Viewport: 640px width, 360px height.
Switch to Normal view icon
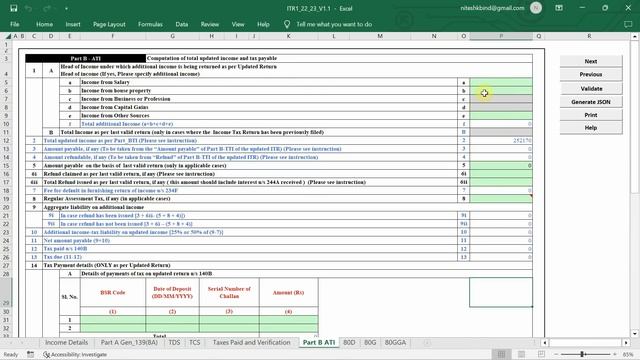tap(501, 354)
